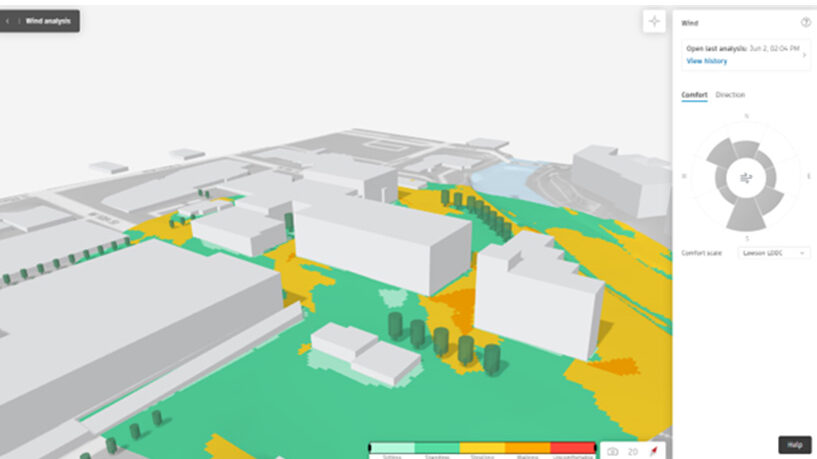Click the View history link
Image resolution: width=817 pixels, height=459 pixels.
click(706, 61)
